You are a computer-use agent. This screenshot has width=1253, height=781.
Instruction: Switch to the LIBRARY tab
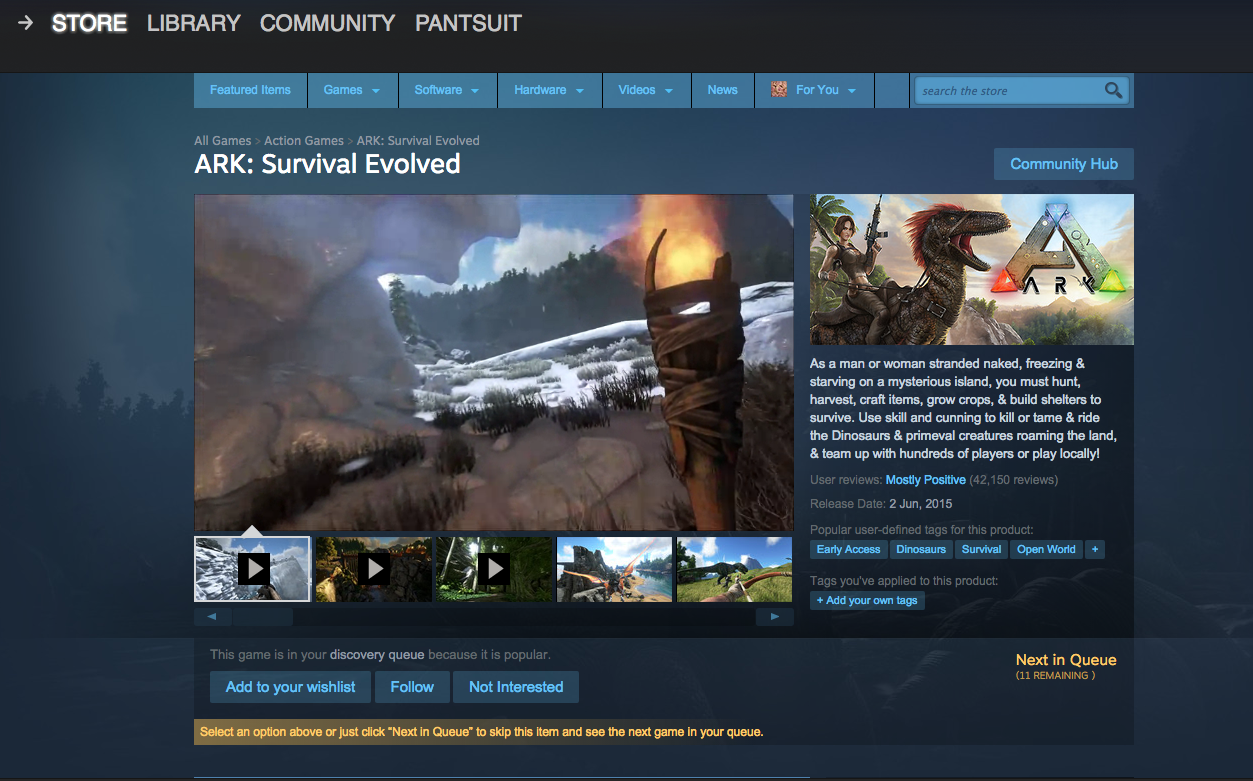[194, 23]
